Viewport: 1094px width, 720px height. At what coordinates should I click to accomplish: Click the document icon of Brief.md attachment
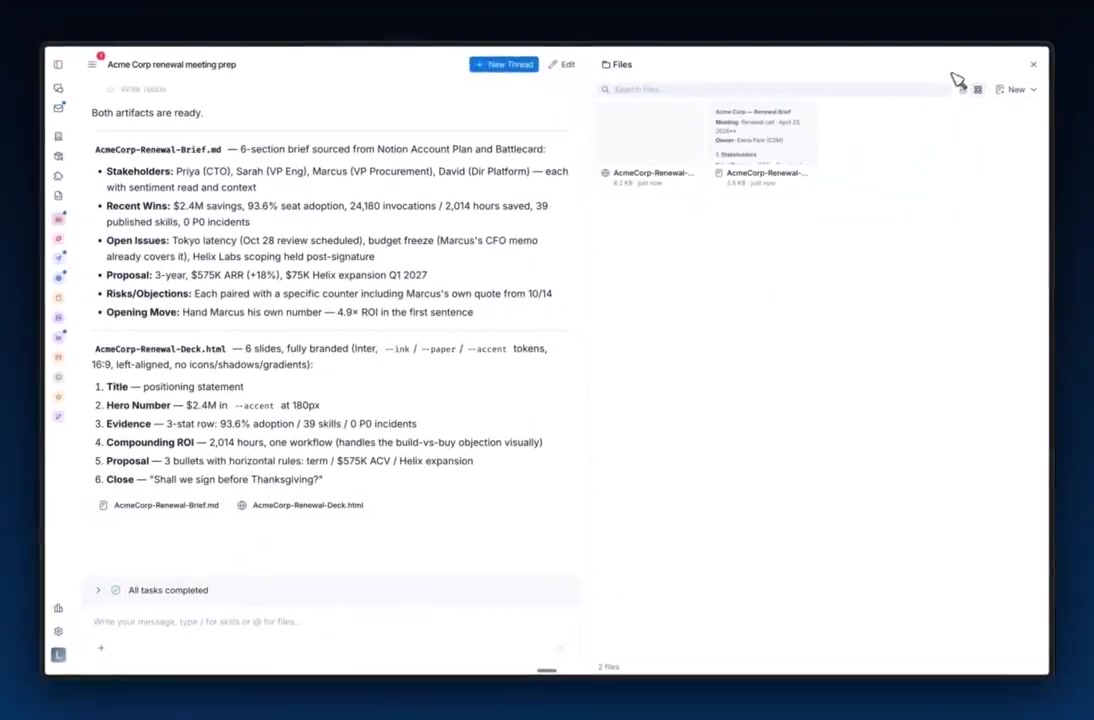coord(103,505)
